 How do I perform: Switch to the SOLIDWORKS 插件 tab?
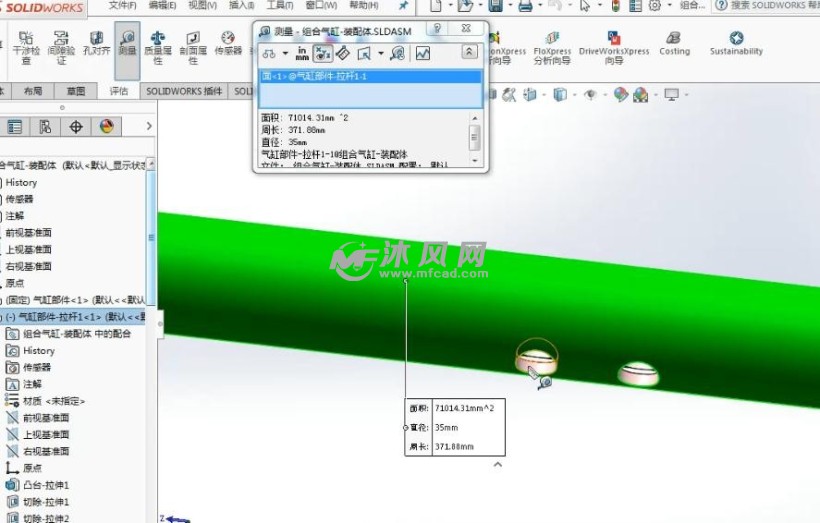pyautogui.click(x=184, y=91)
